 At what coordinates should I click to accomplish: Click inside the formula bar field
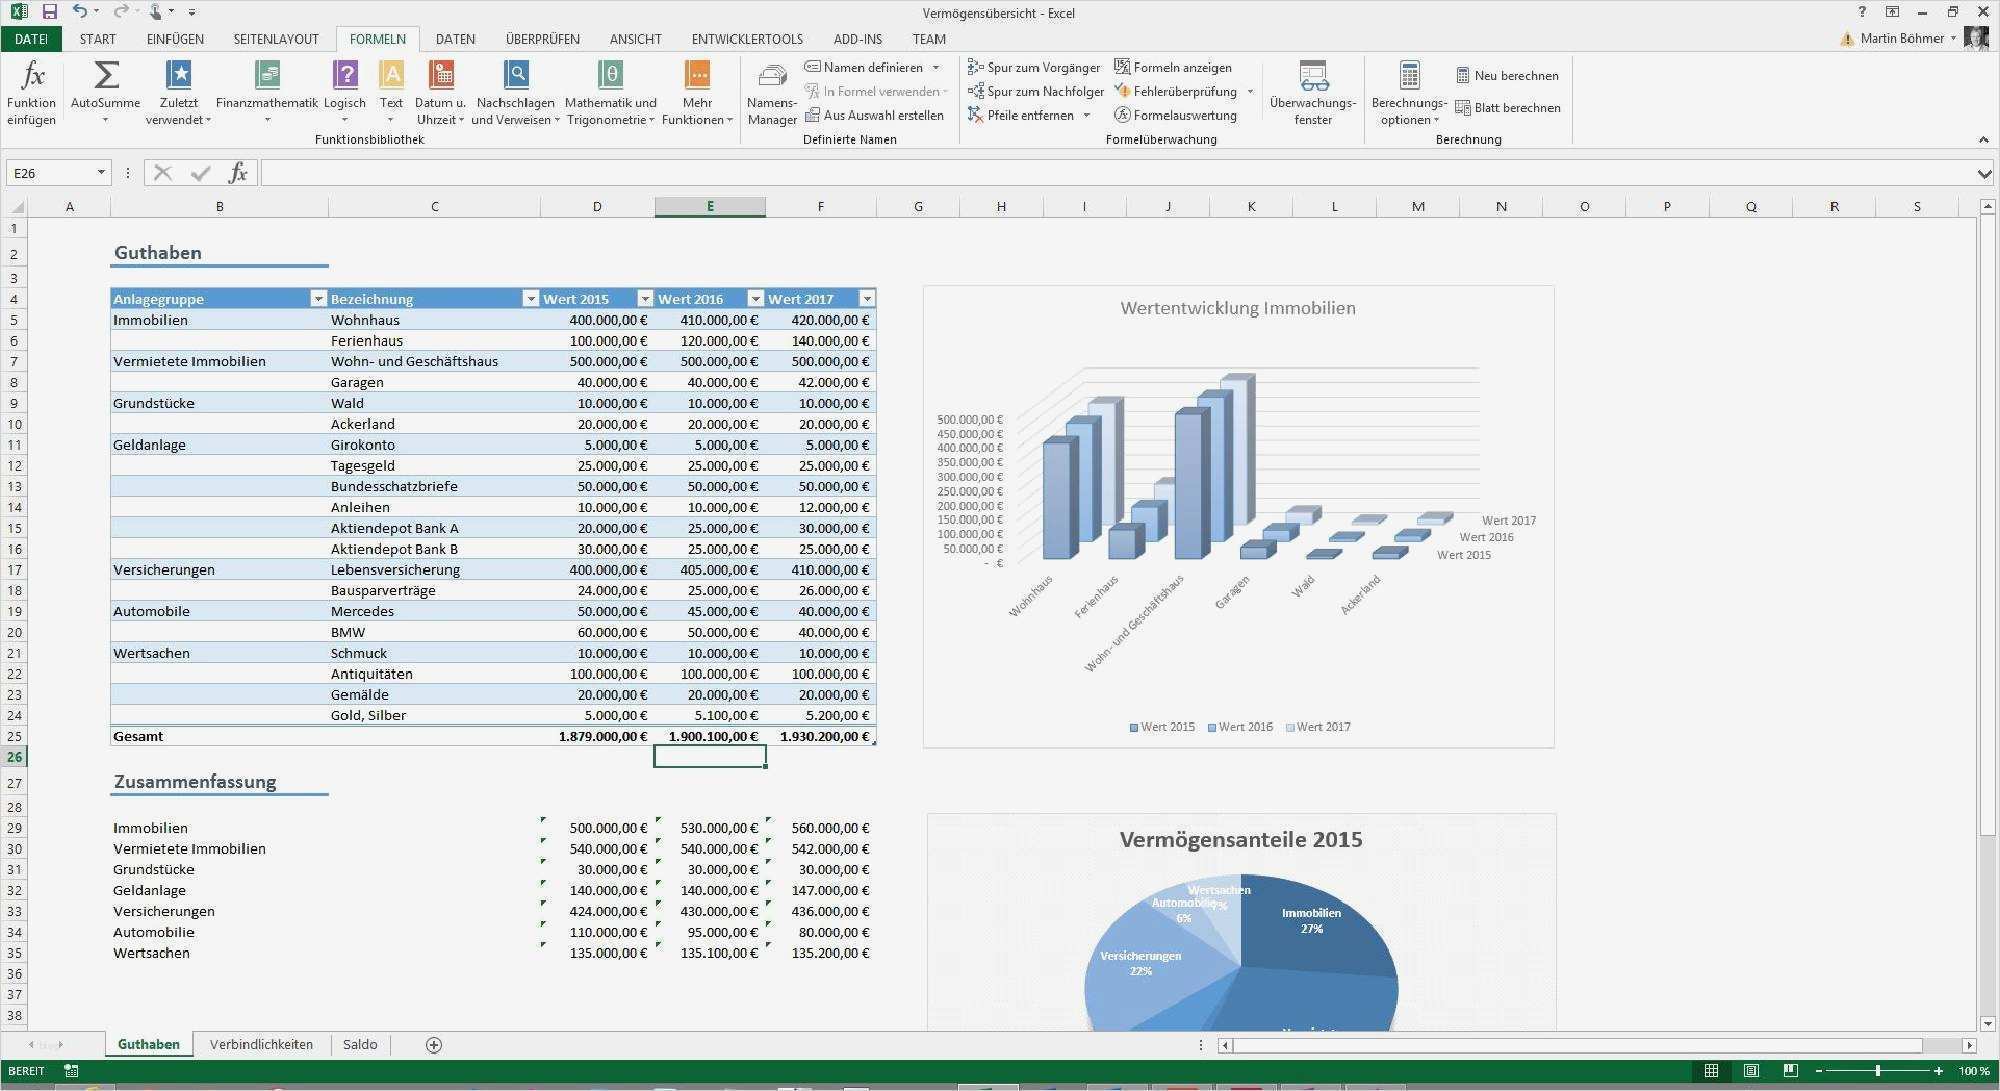(x=1100, y=173)
